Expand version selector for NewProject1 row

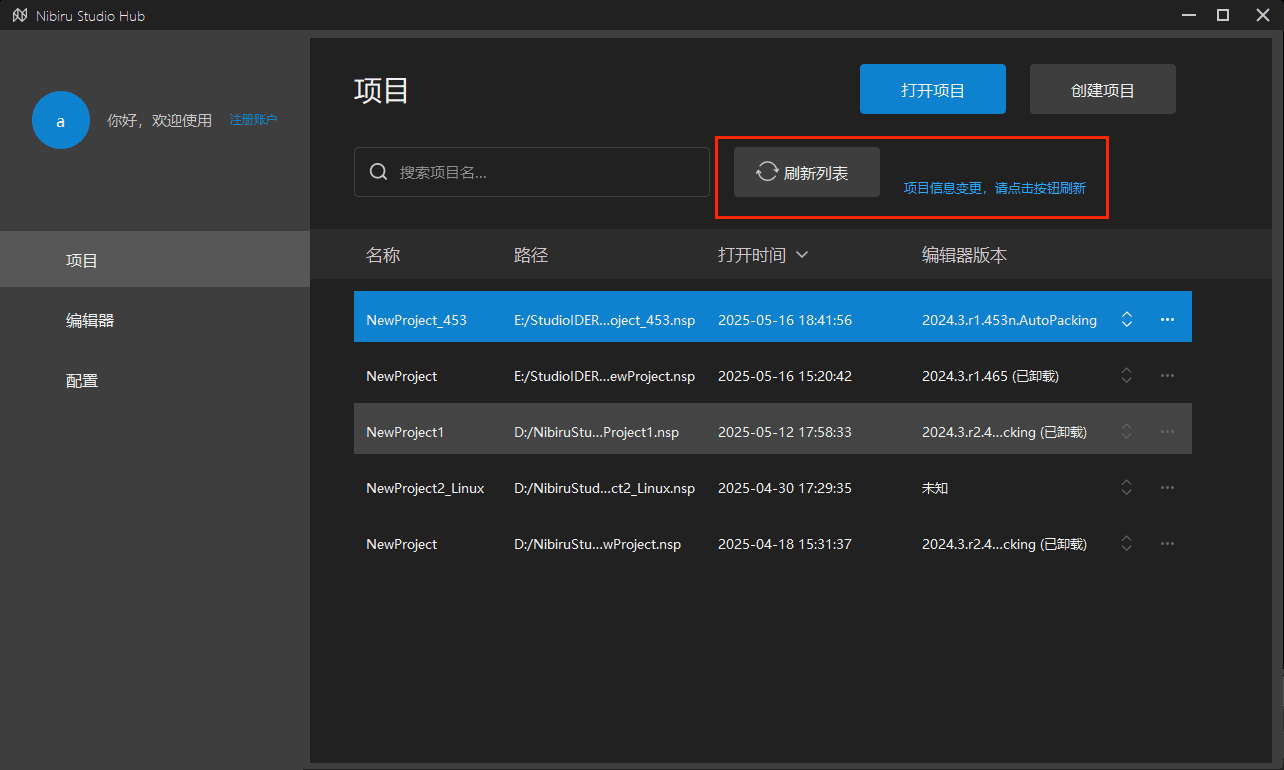[x=1127, y=432]
